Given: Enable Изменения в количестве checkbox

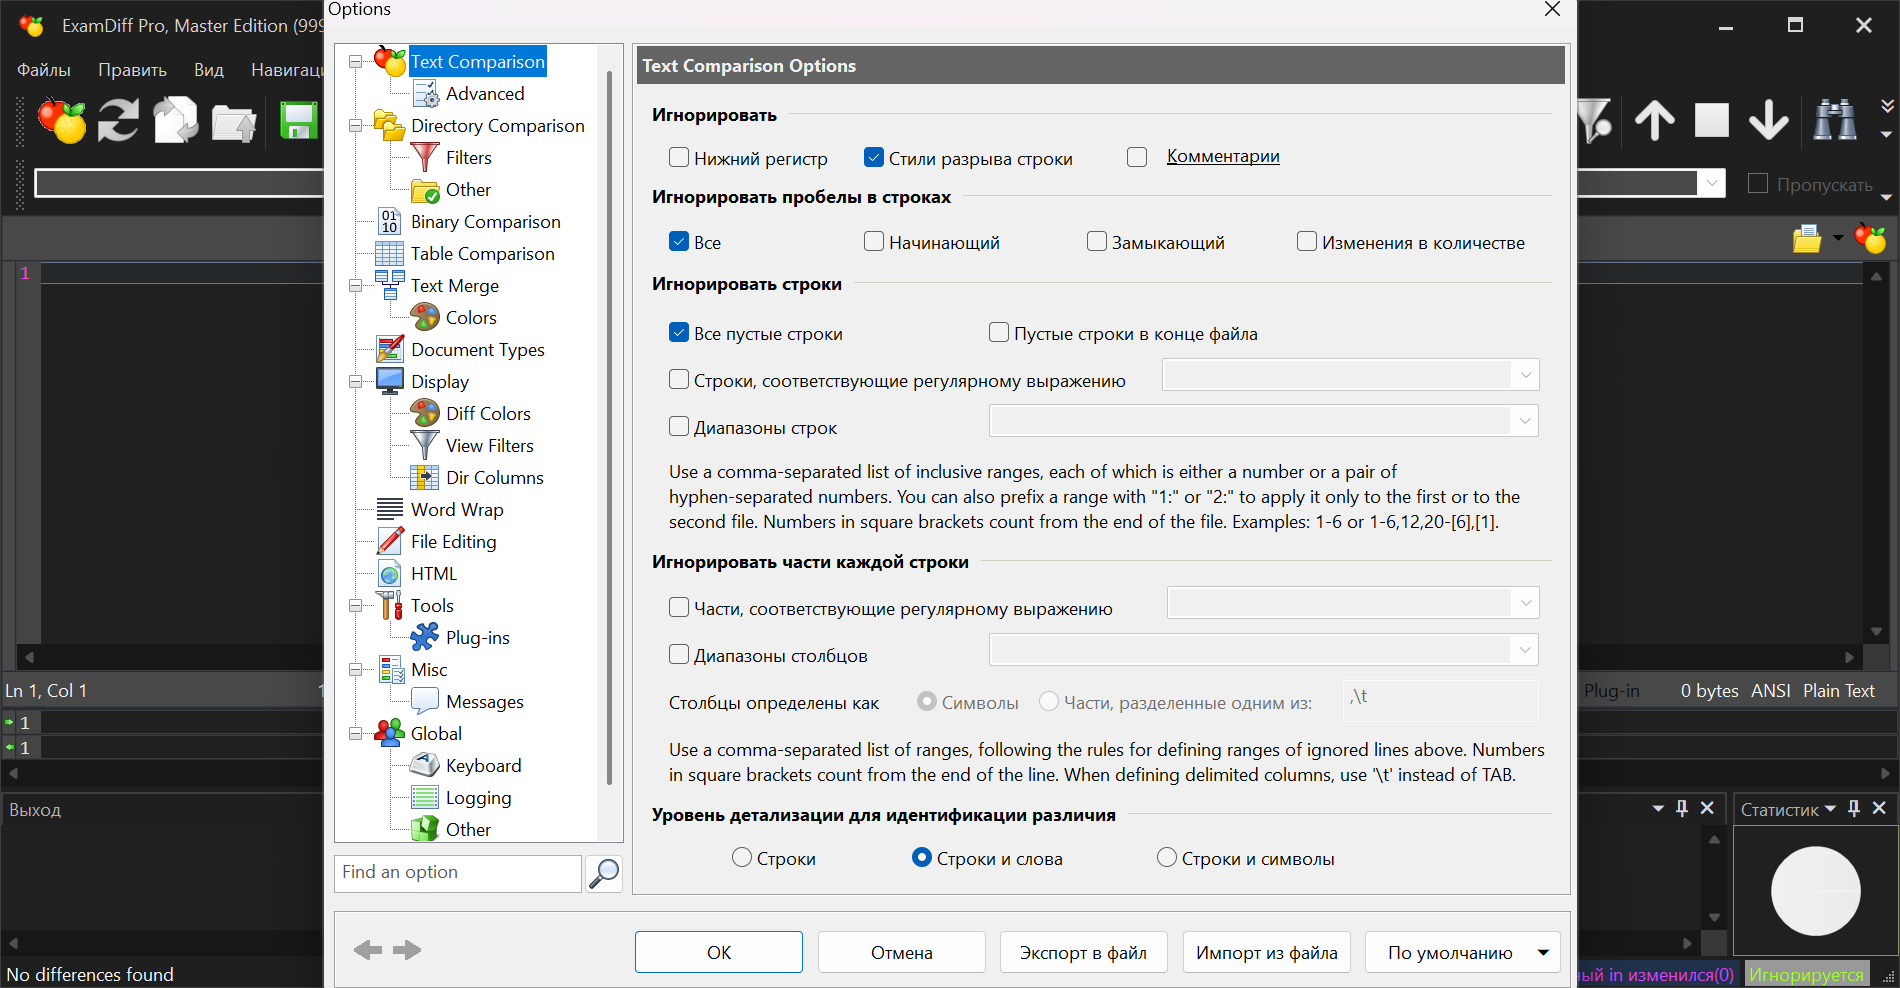Looking at the screenshot, I should coord(1307,241).
